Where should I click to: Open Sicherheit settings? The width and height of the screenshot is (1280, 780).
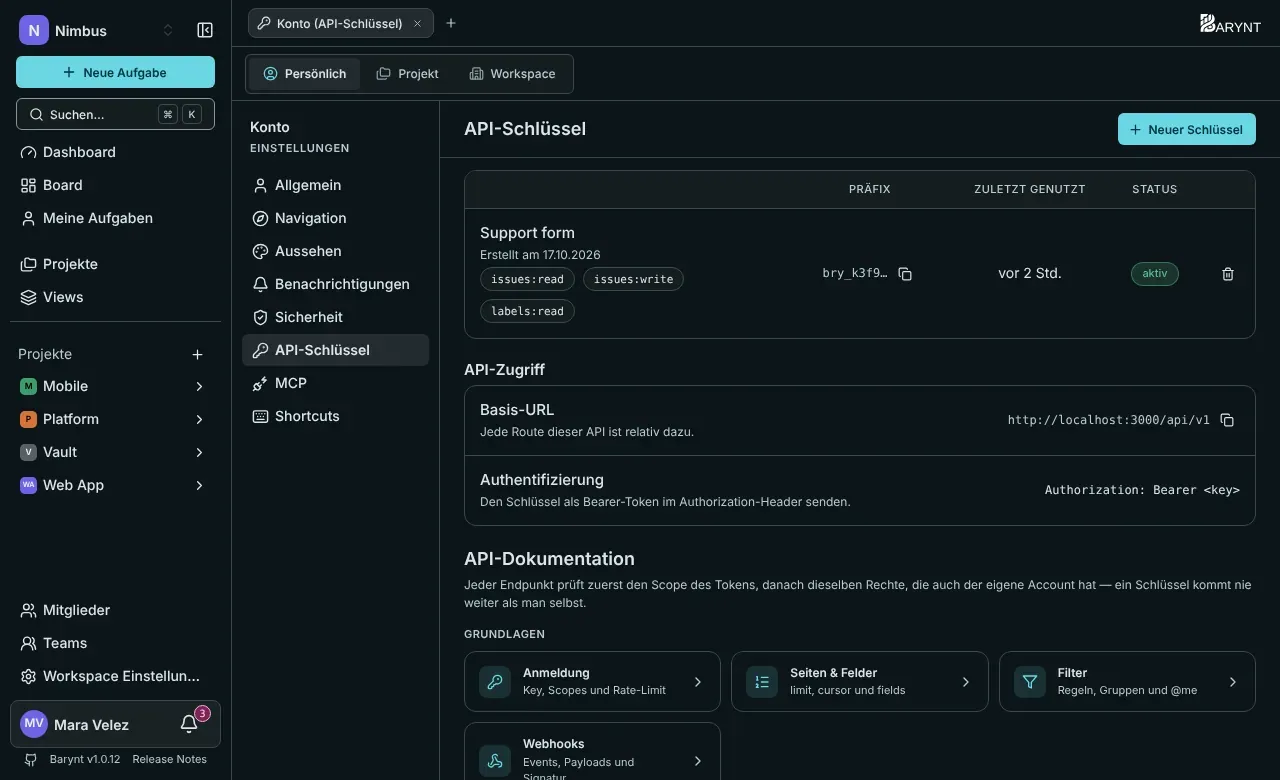(x=335, y=317)
